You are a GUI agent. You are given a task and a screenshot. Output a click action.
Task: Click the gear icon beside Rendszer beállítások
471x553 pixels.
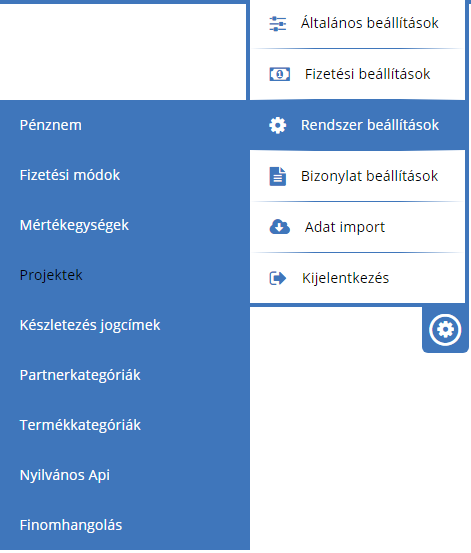tap(278, 125)
